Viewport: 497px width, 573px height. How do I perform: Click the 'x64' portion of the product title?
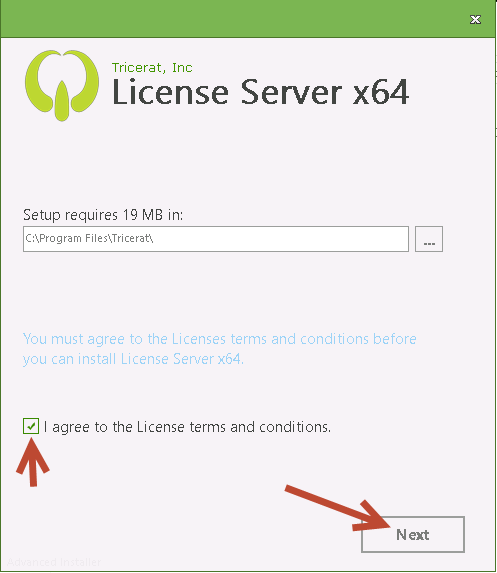(381, 92)
